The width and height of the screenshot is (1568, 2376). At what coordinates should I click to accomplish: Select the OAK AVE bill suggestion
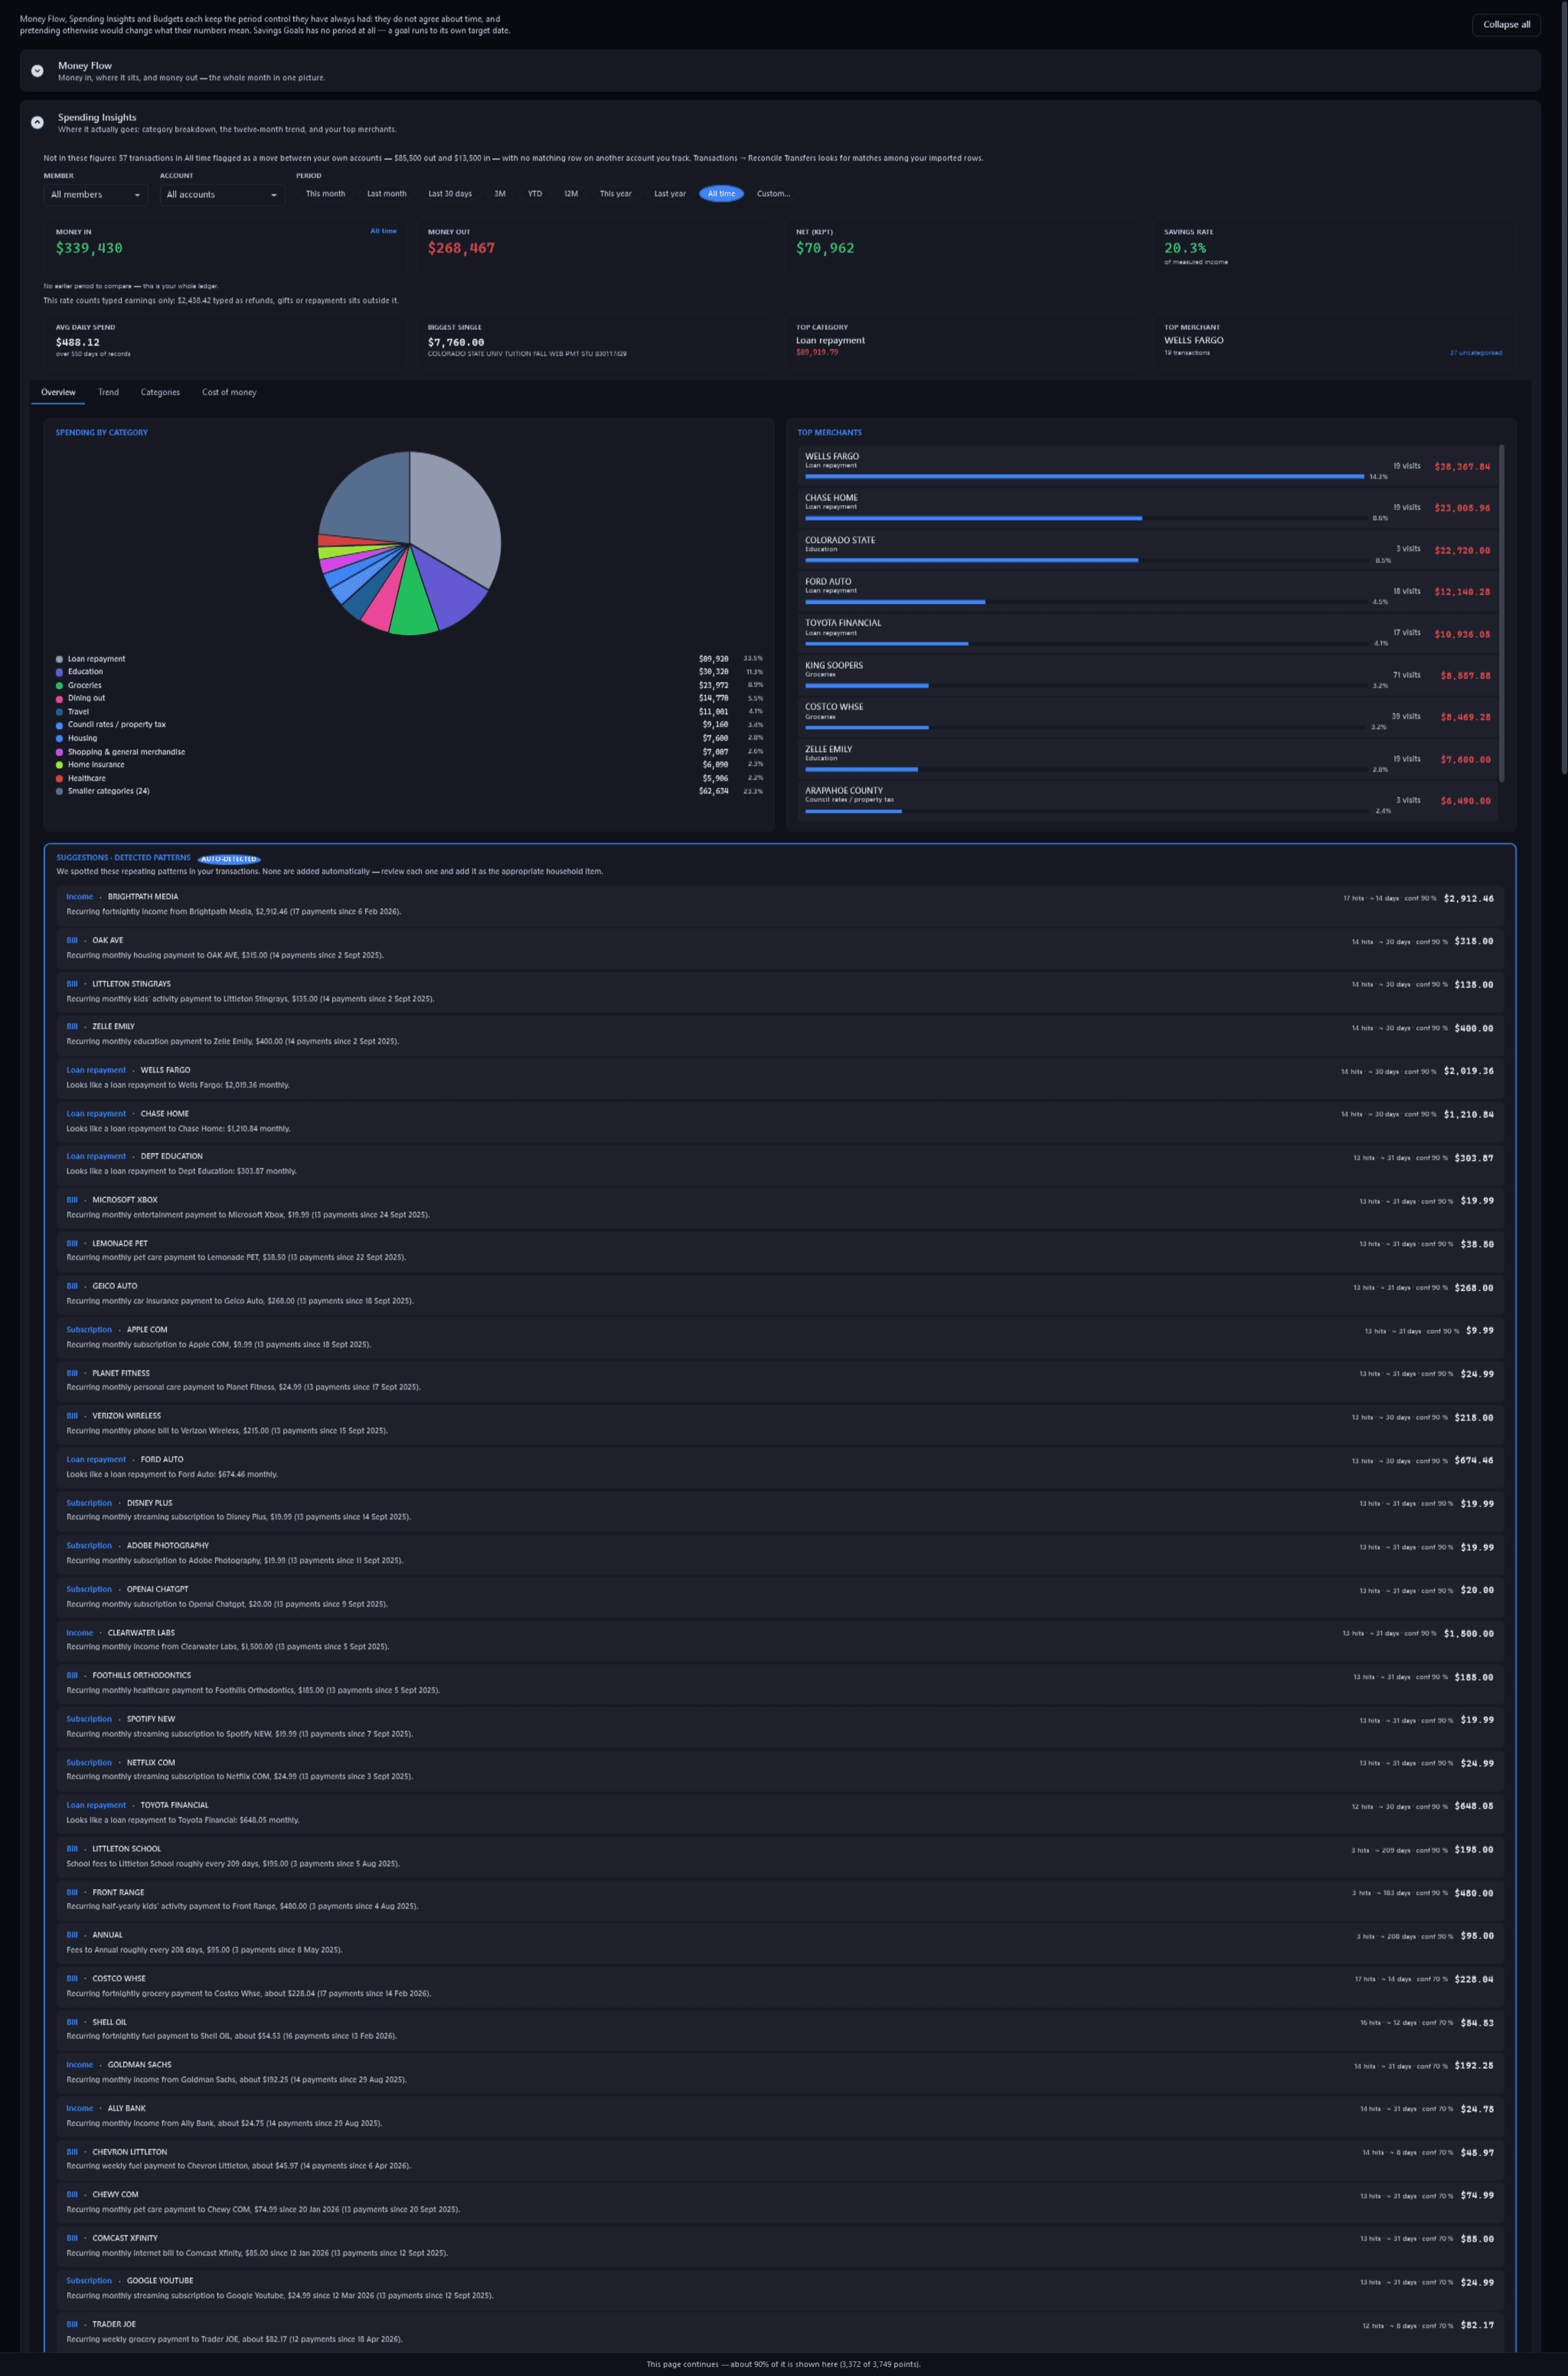[780, 948]
